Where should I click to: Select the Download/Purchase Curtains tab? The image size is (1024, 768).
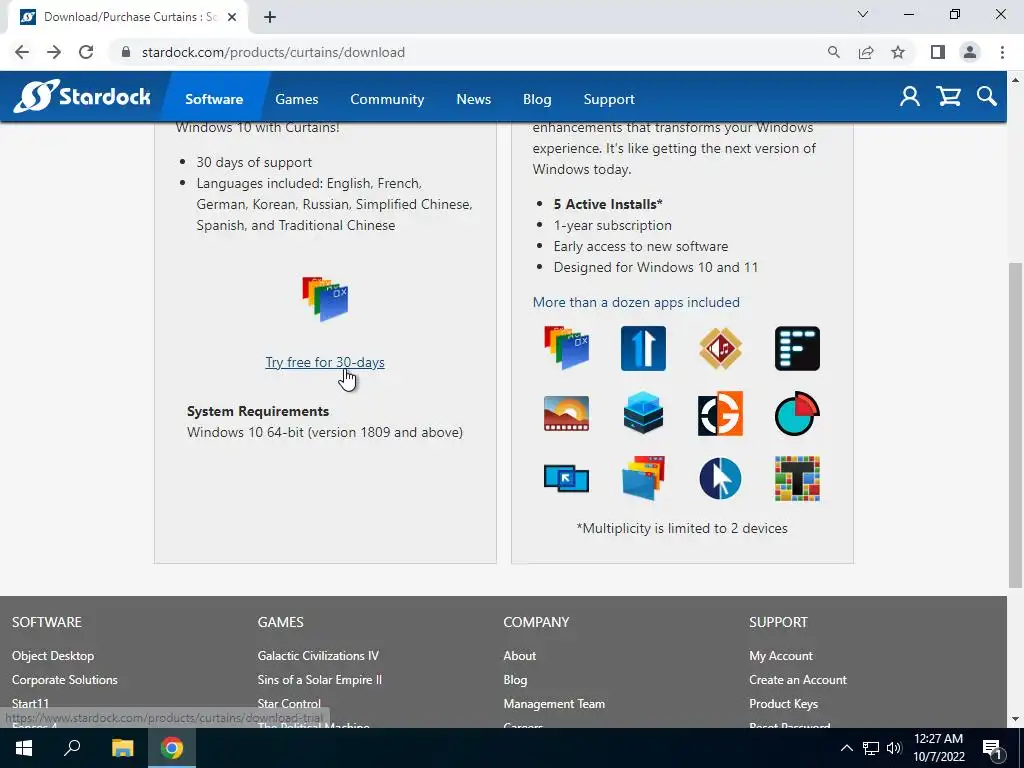128,17
